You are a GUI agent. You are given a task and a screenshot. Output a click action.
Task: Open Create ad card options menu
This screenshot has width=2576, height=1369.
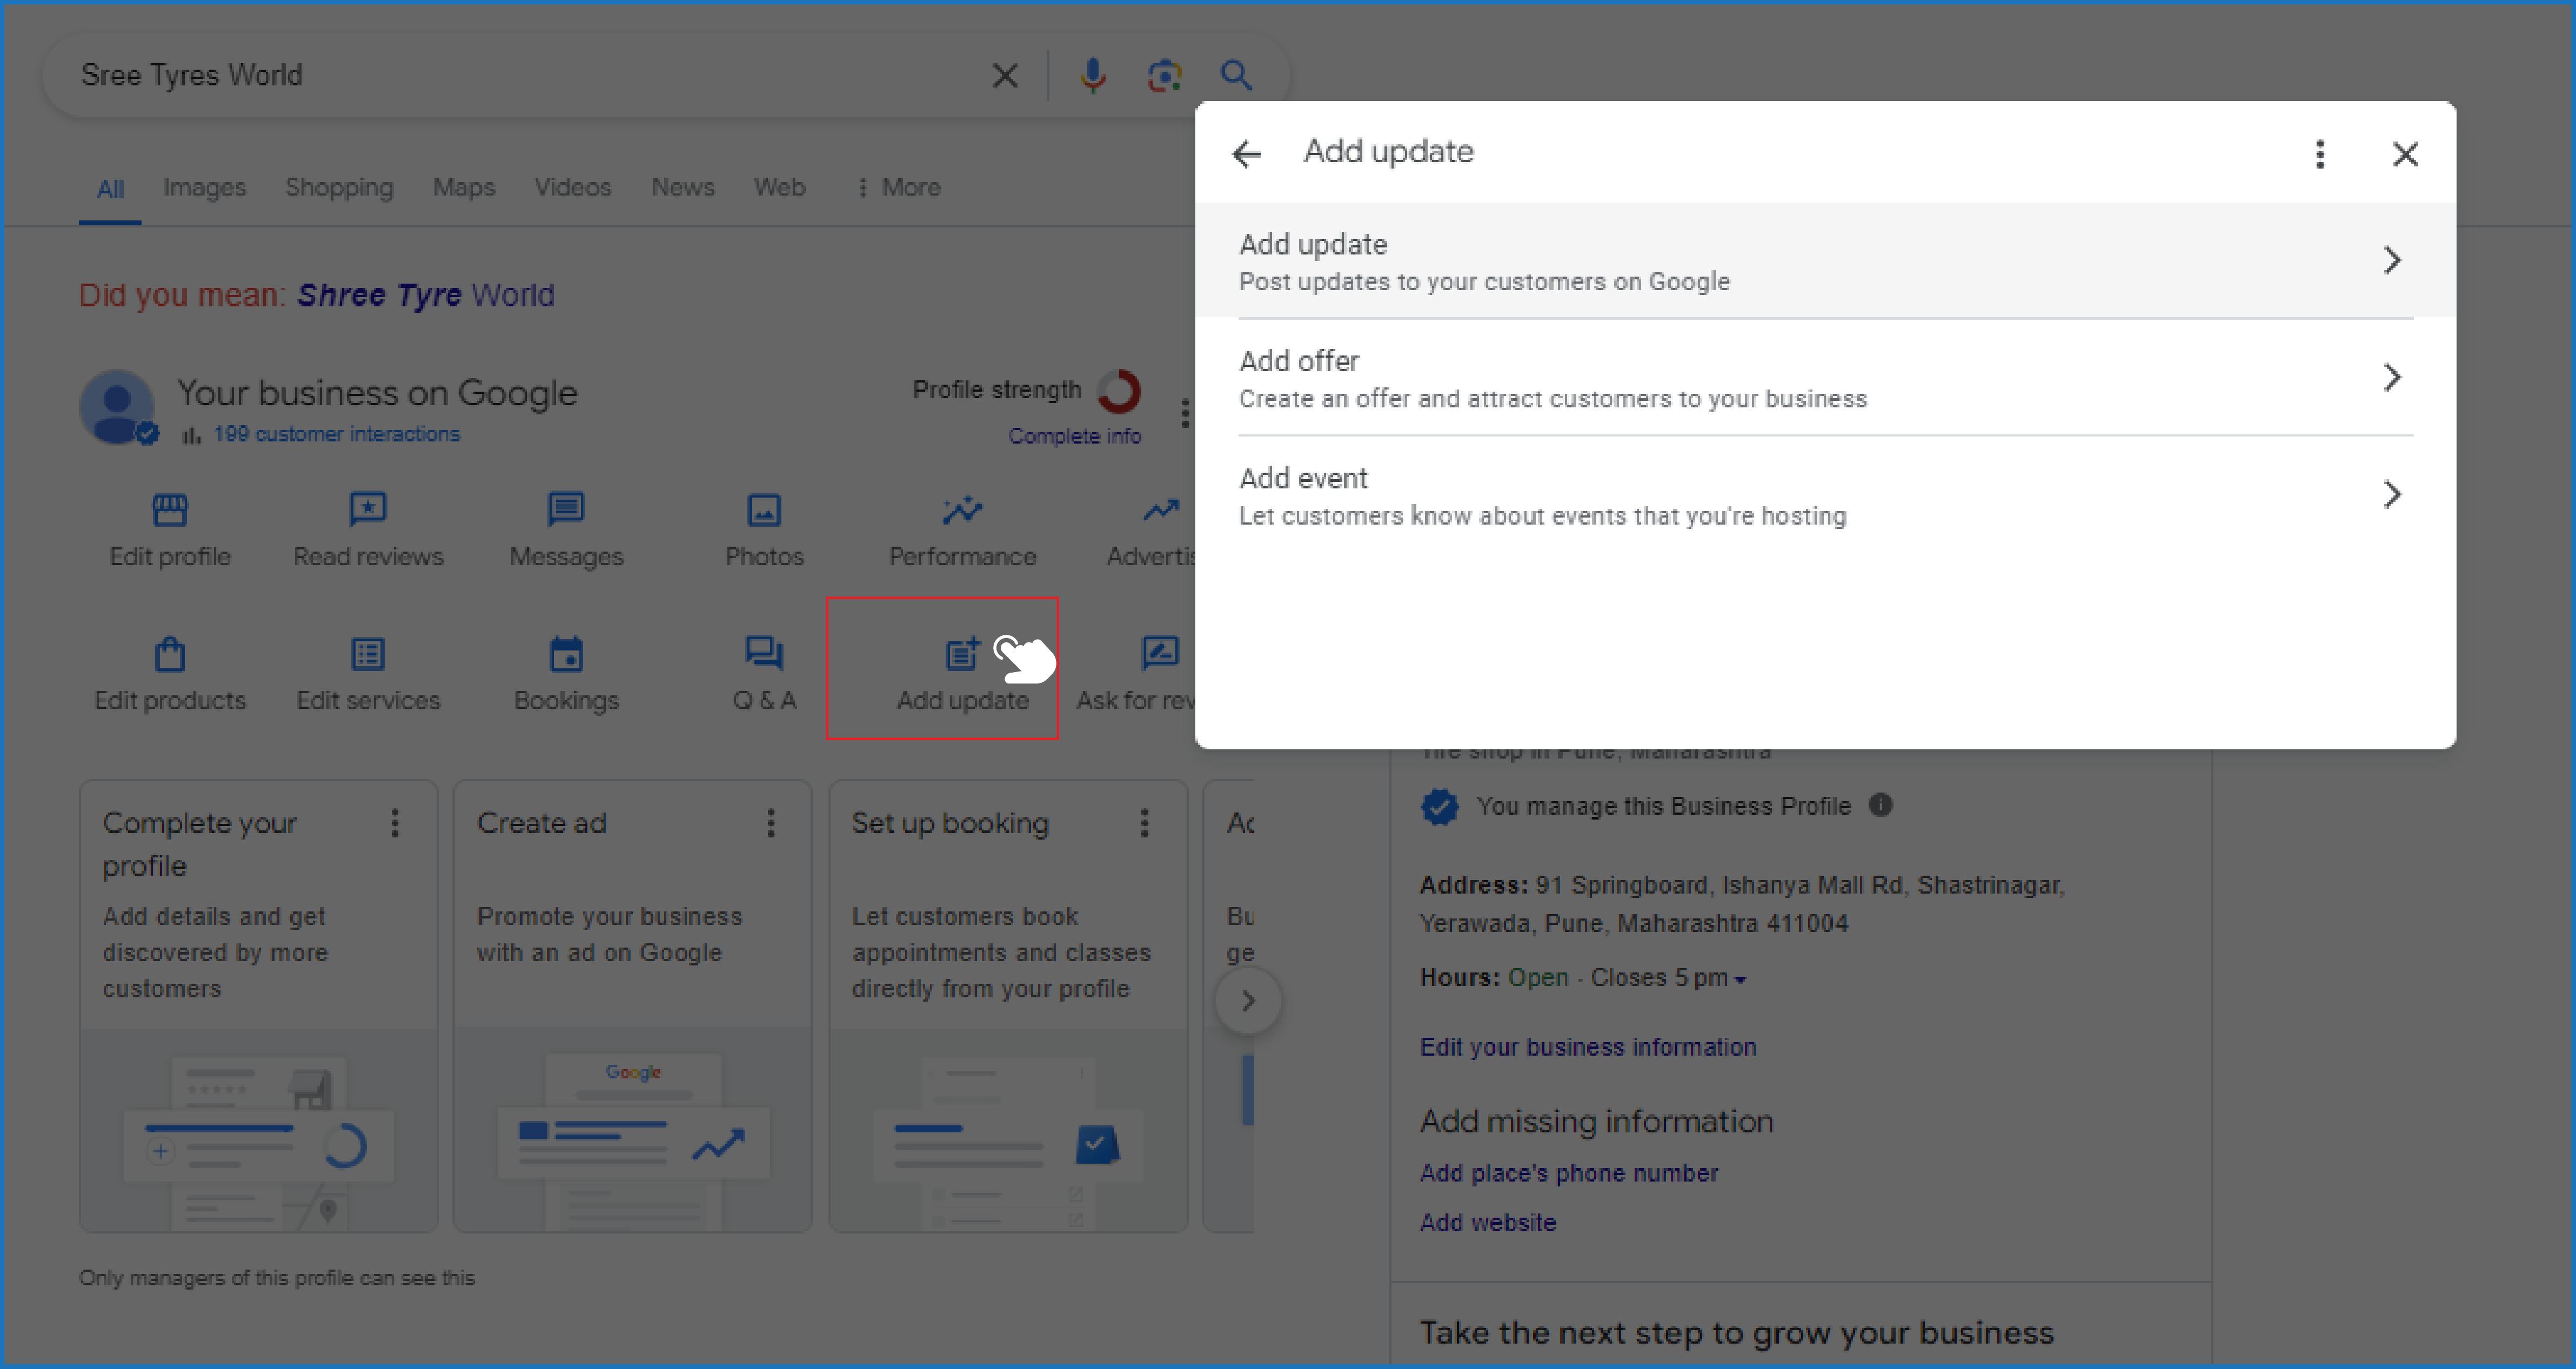(770, 823)
